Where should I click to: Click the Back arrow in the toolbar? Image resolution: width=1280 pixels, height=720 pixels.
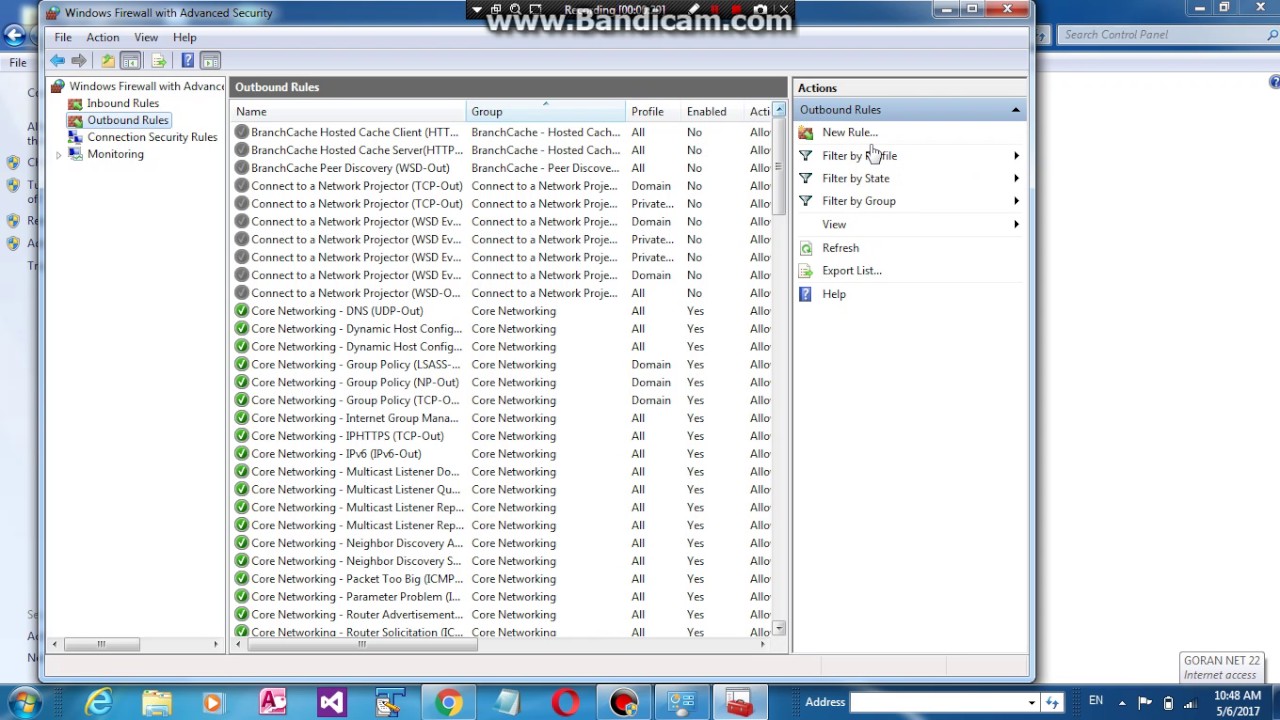(58, 61)
